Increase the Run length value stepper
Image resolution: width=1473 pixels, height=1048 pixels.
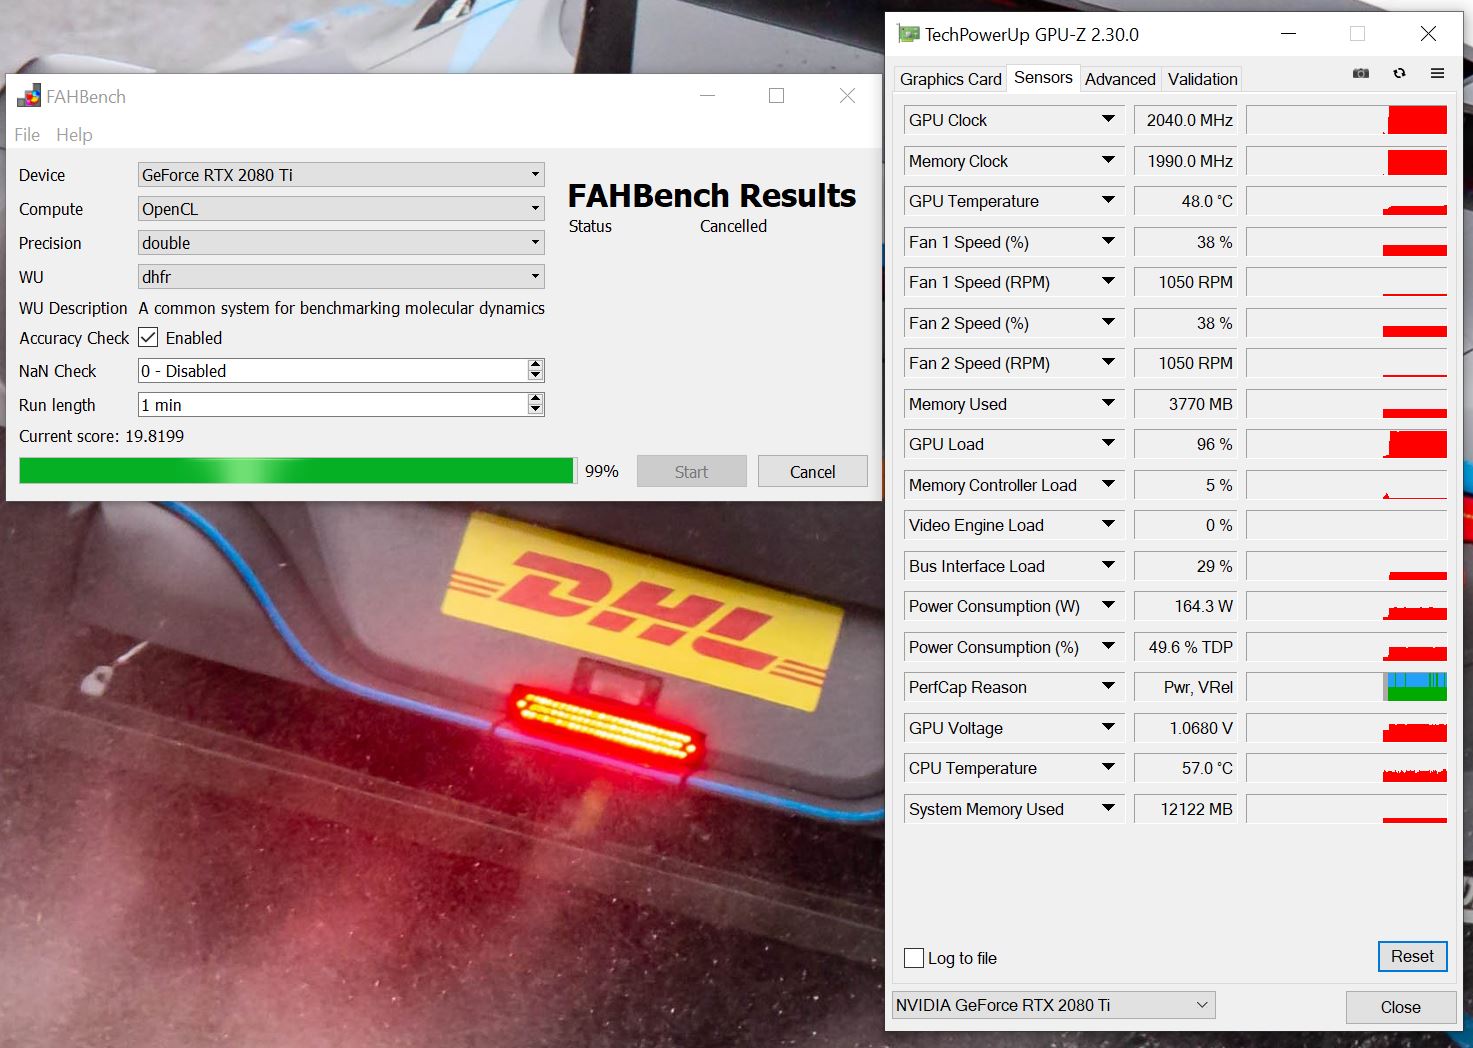coord(536,399)
